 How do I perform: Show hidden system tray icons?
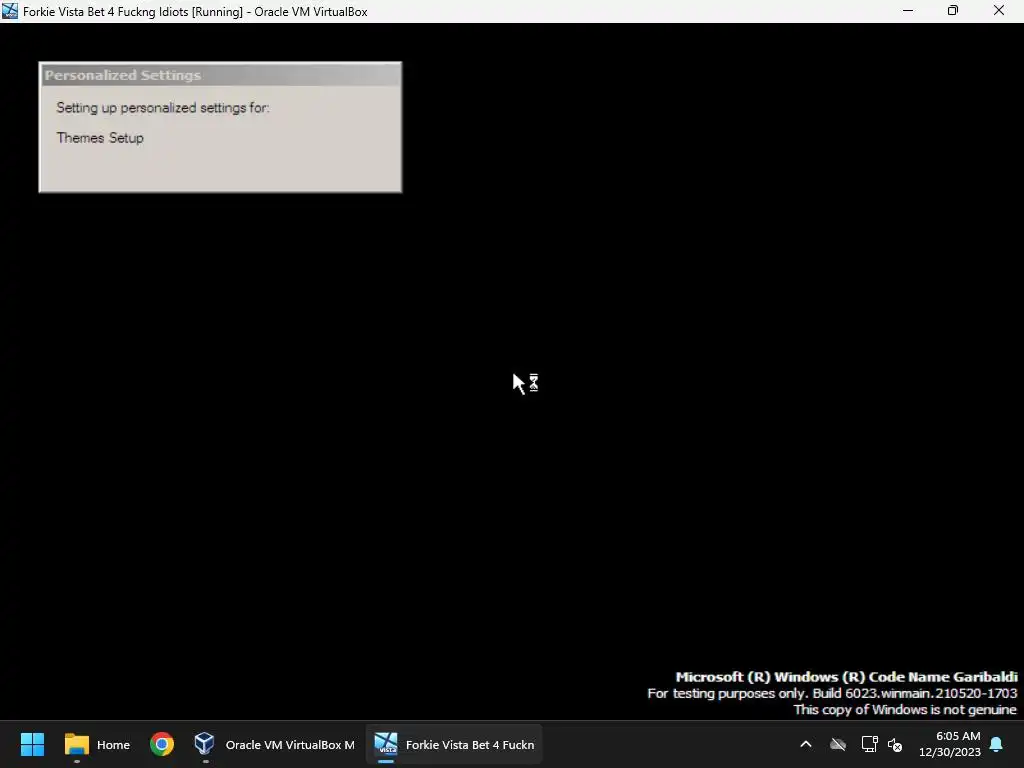click(806, 744)
